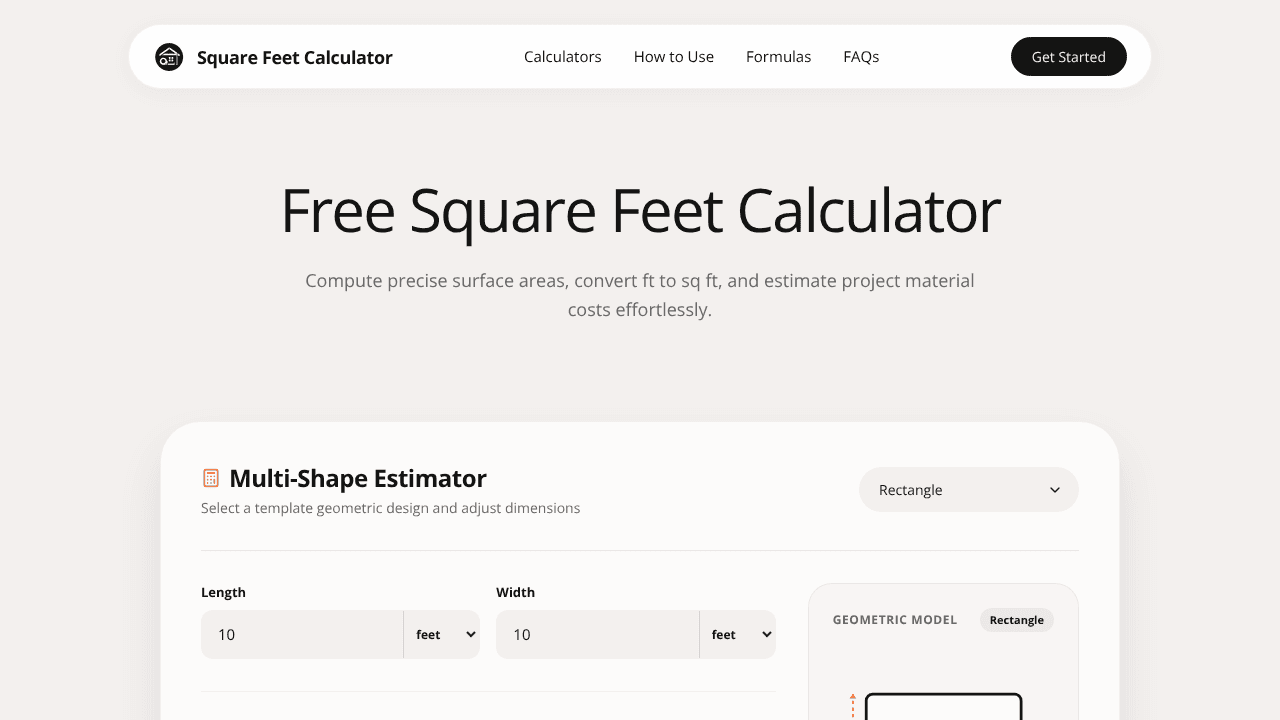Go to How to Use section
This screenshot has width=1280, height=720.
coord(674,57)
